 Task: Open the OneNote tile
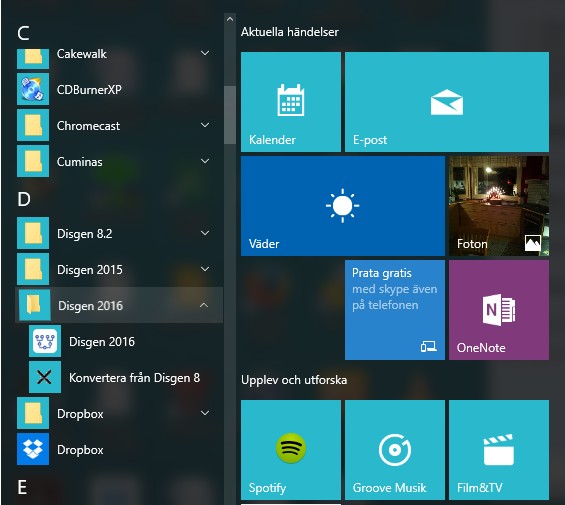pyautogui.click(x=499, y=310)
